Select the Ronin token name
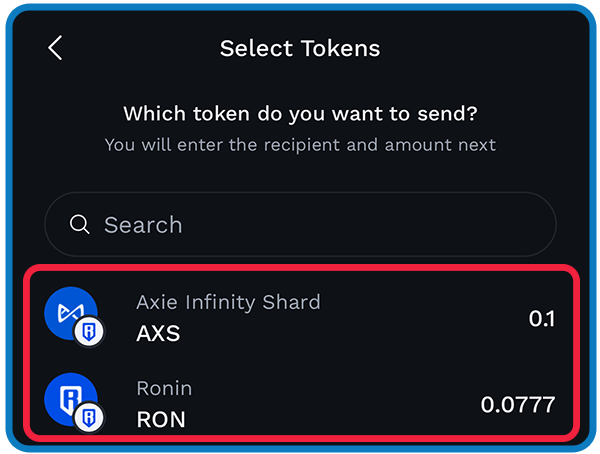Viewport: 600px width, 454px height. pos(165,388)
